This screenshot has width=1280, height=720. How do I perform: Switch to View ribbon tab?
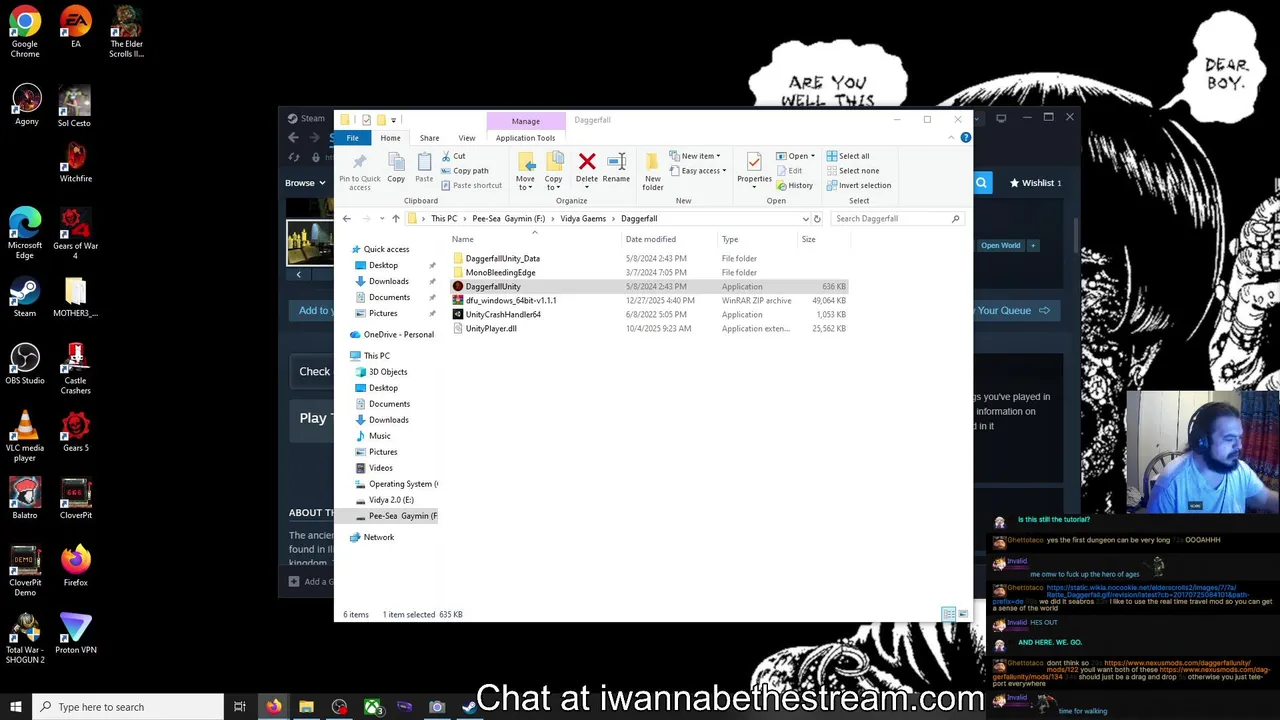467,138
